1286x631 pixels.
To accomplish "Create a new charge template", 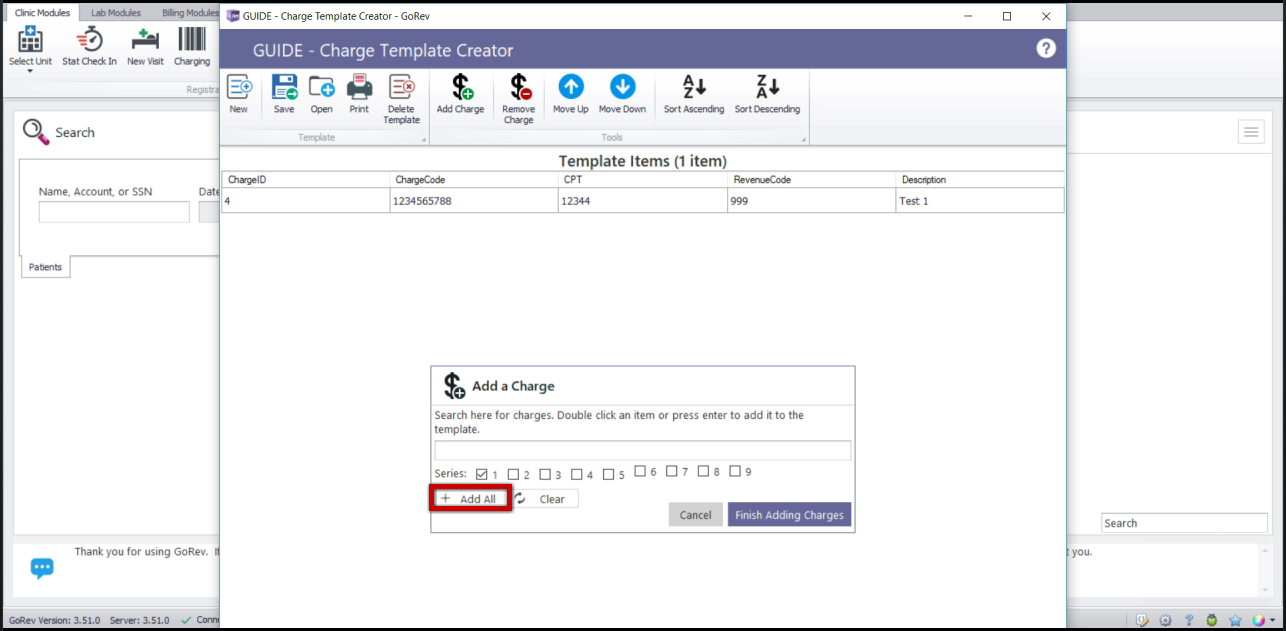I will pos(238,94).
